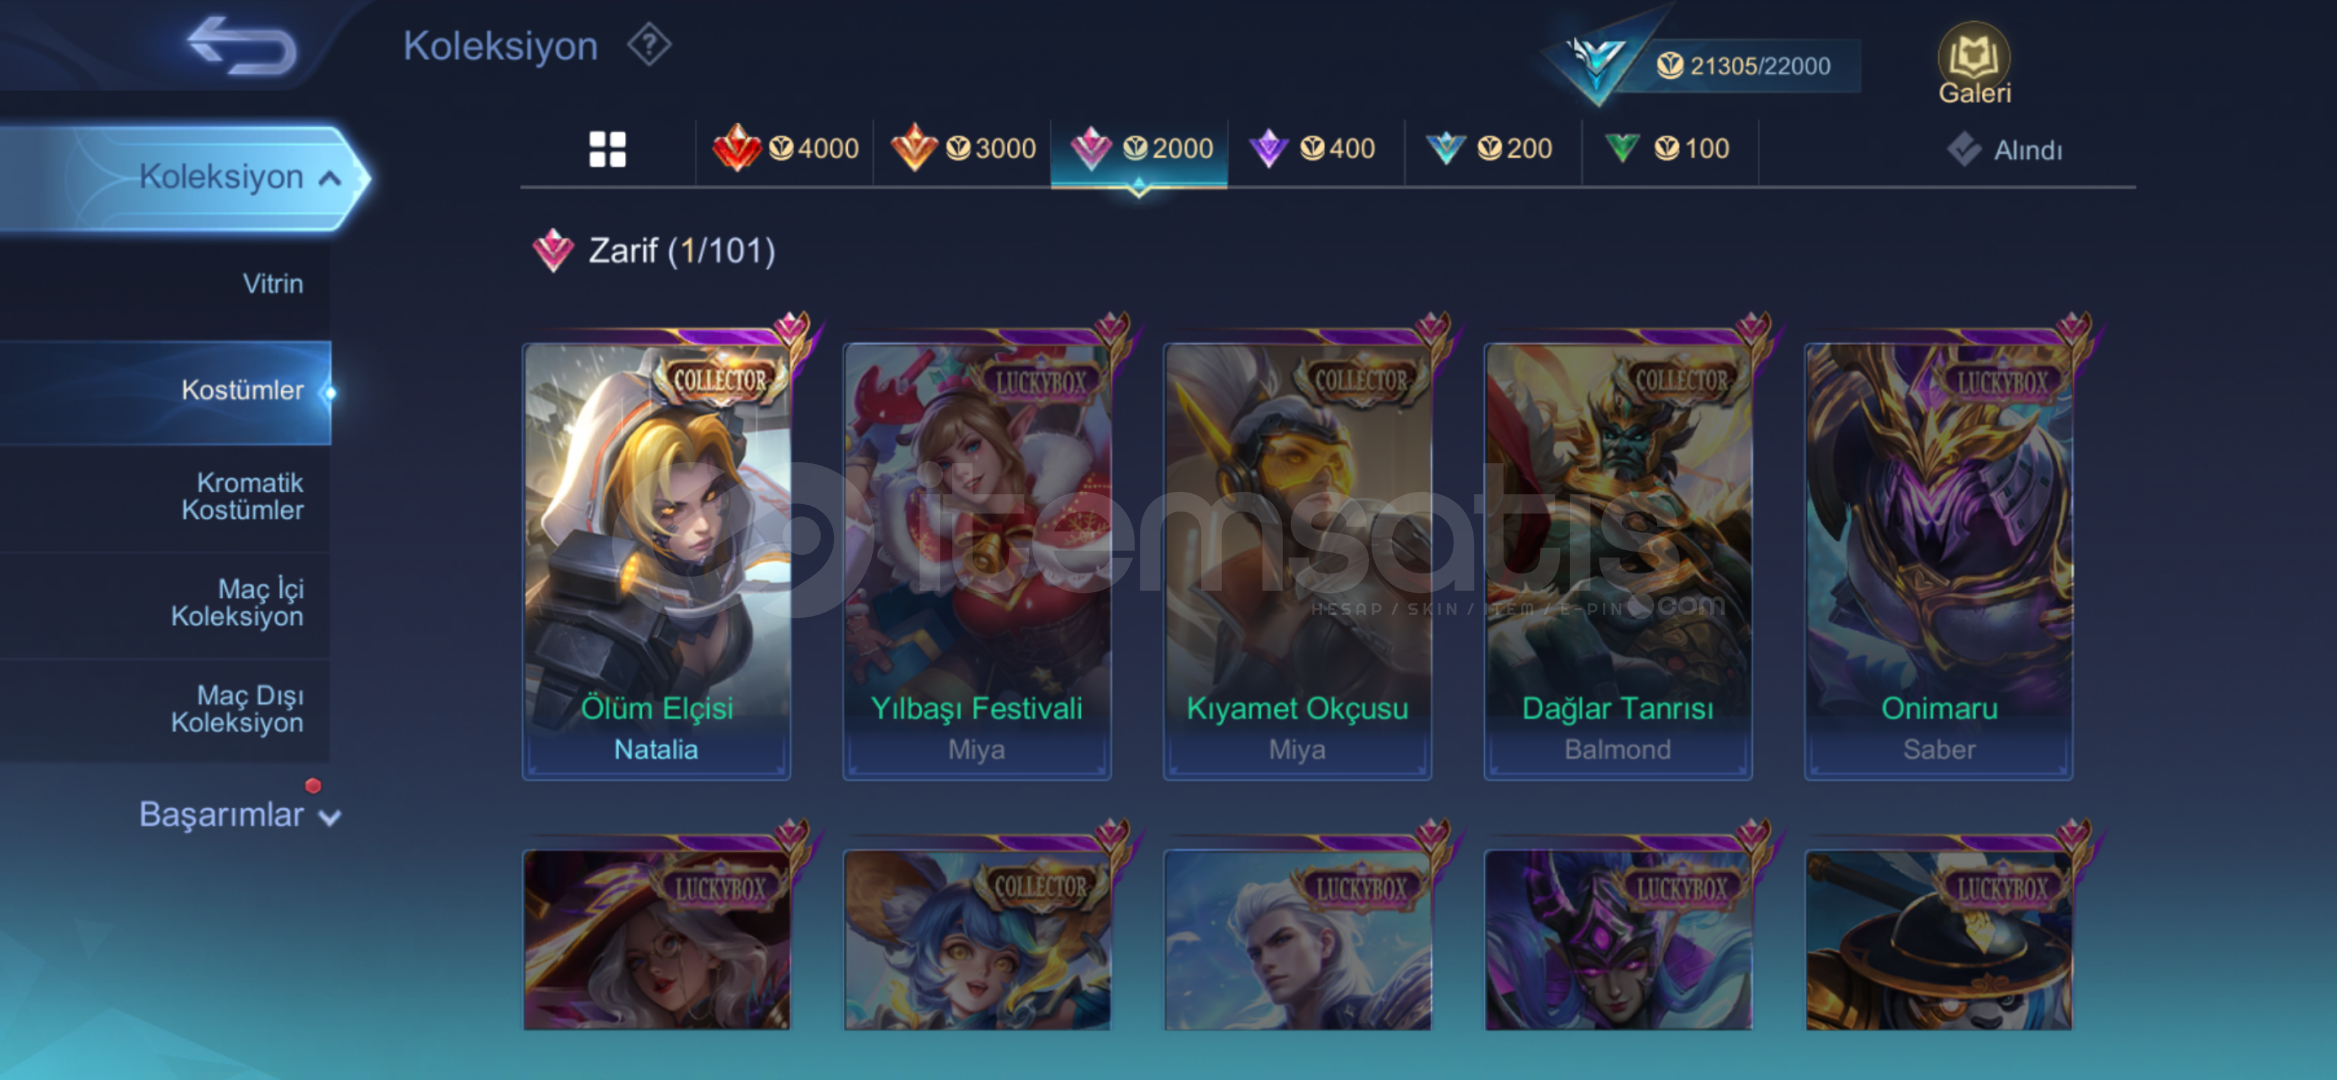
Task: Select the pink gem 2000 tier tab
Action: (1139, 149)
